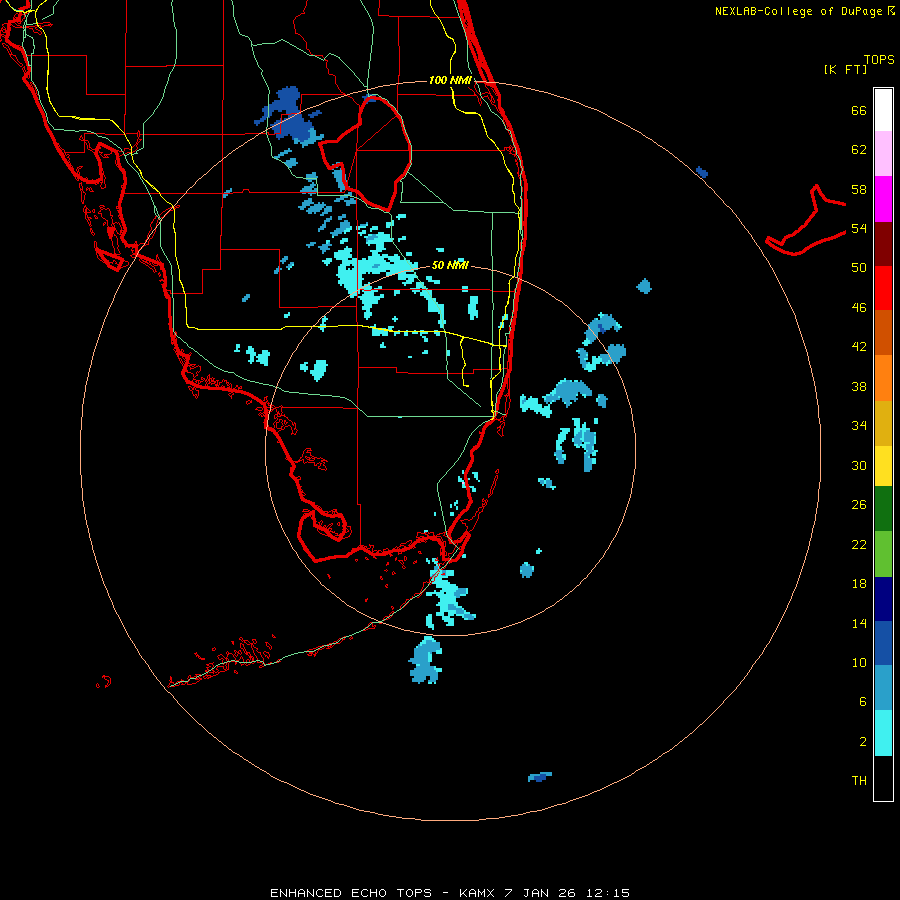Image resolution: width=900 pixels, height=900 pixels.
Task: Click the 14 legend value
Action: point(859,623)
